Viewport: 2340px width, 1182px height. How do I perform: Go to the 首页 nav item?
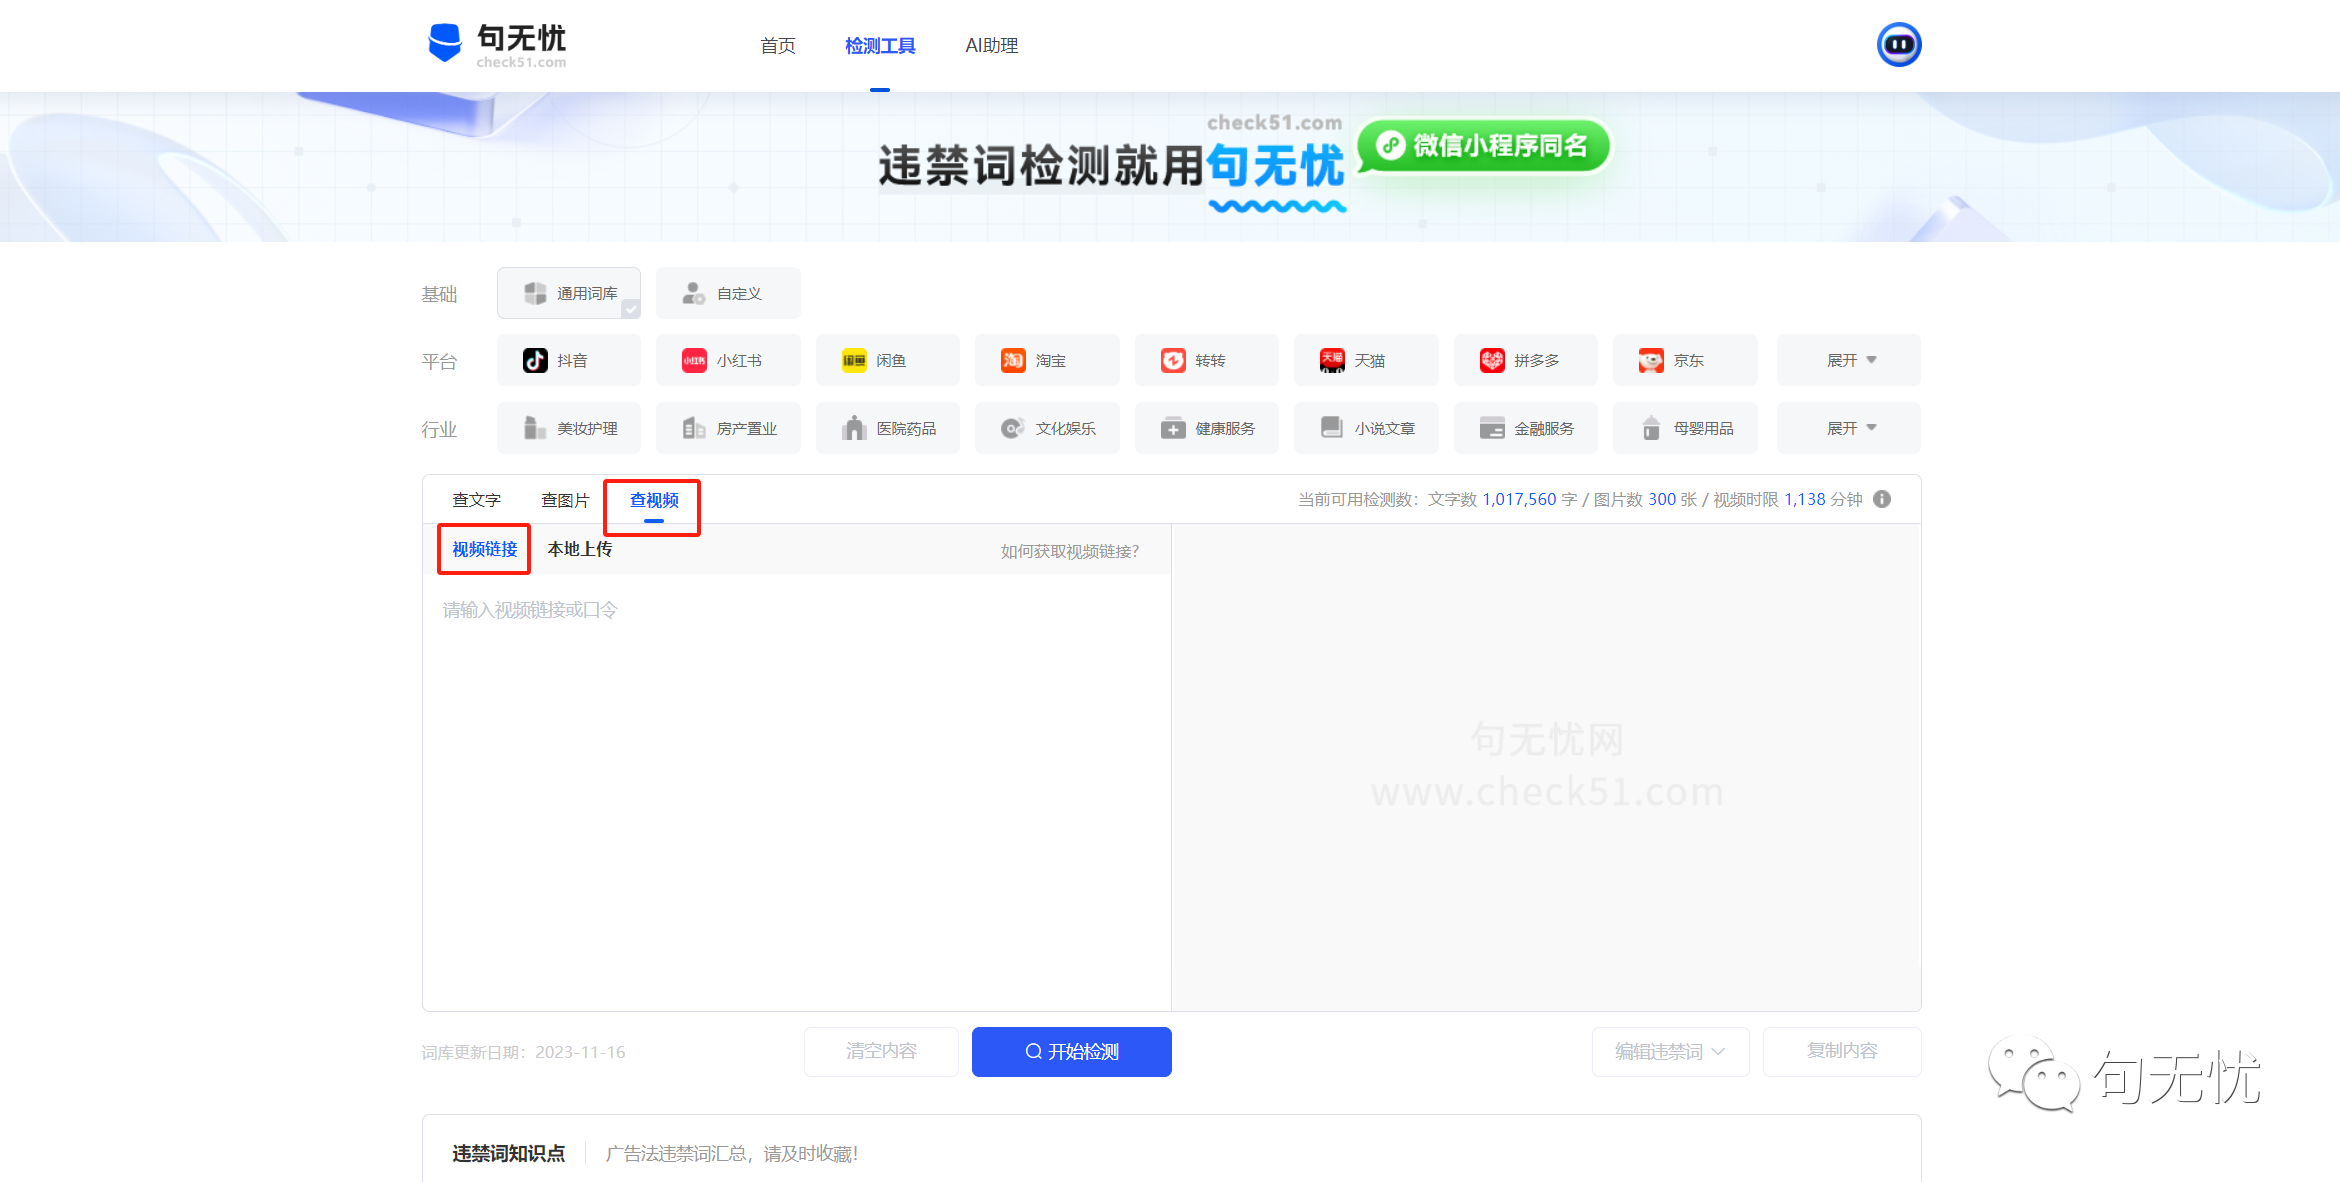click(778, 46)
